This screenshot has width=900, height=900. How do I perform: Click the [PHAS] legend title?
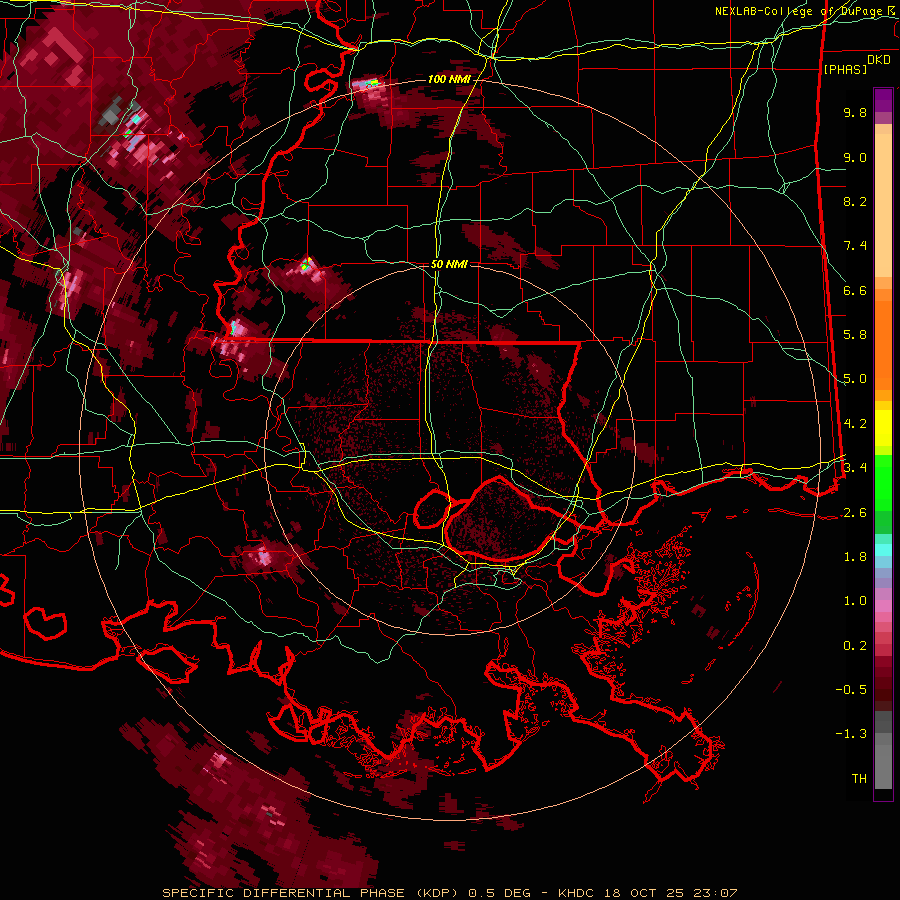pos(845,69)
